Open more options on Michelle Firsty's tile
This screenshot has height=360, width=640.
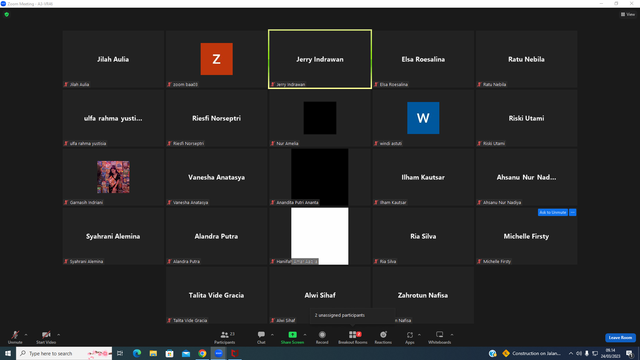(x=573, y=212)
